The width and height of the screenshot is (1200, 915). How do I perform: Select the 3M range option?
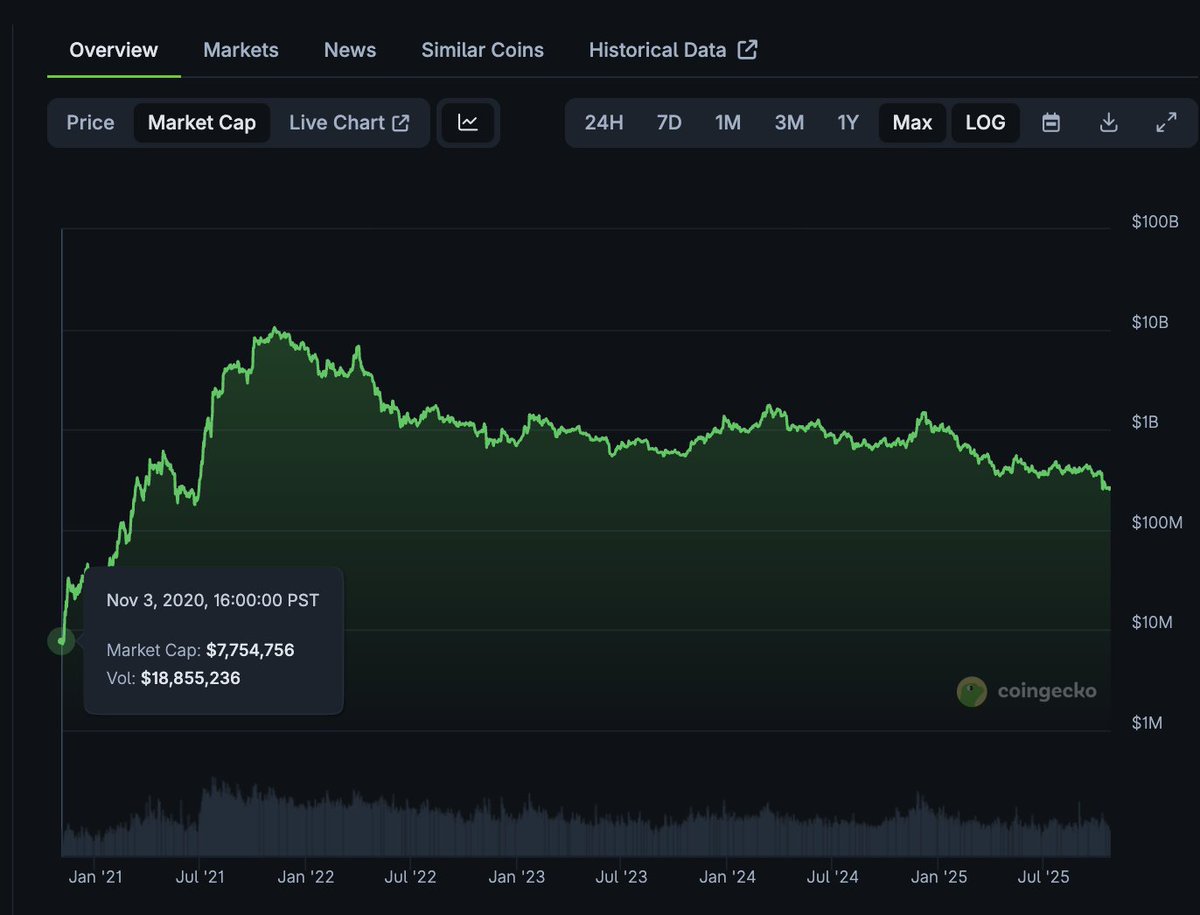pyautogui.click(x=789, y=122)
